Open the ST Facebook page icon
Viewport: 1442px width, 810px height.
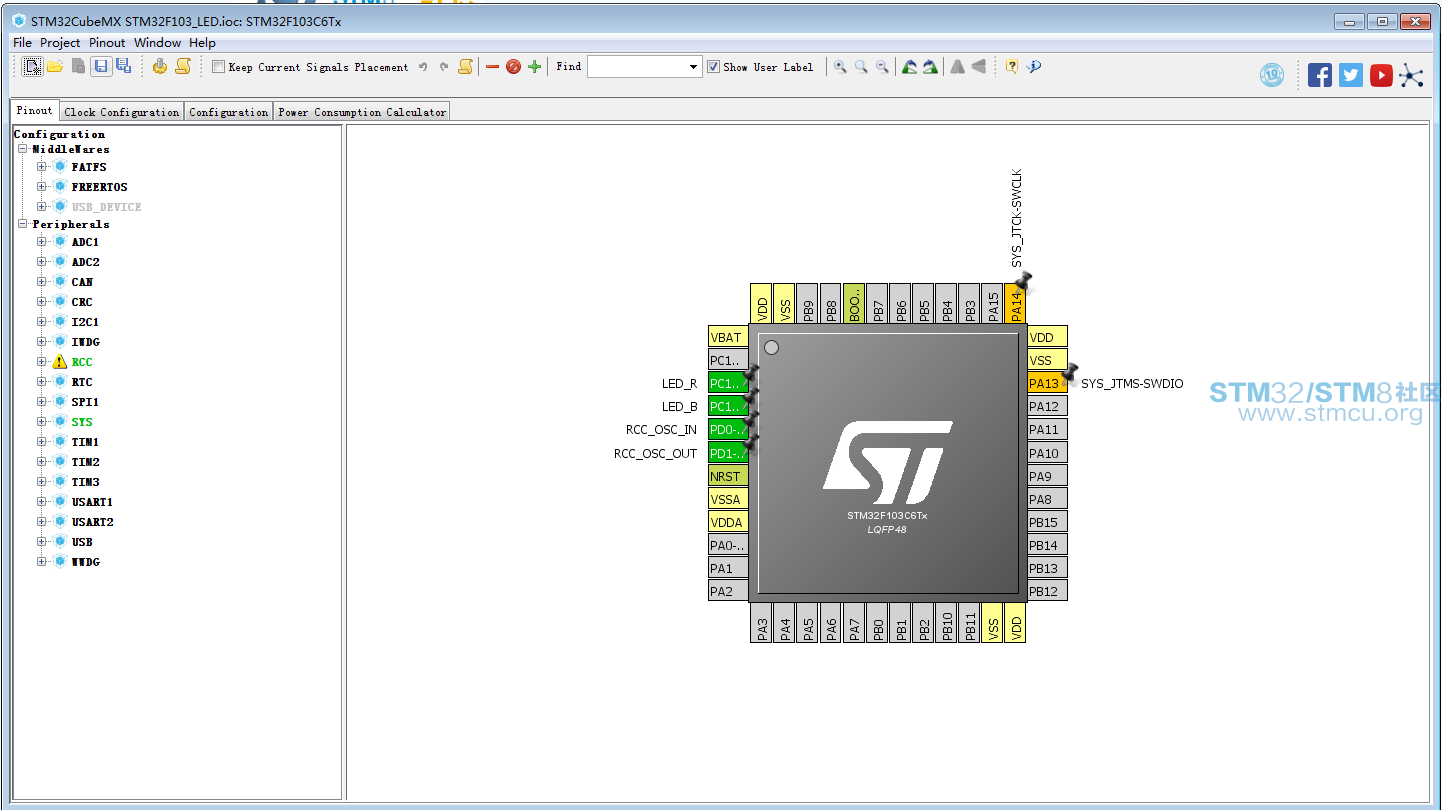click(x=1320, y=75)
